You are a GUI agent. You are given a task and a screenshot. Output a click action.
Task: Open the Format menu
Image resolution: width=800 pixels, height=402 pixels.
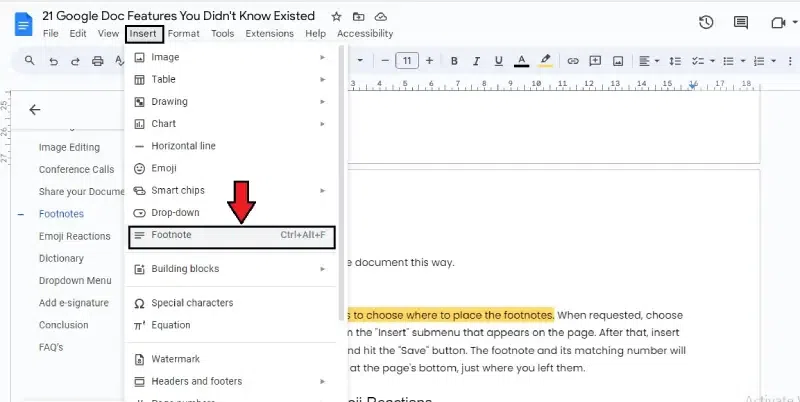click(184, 34)
